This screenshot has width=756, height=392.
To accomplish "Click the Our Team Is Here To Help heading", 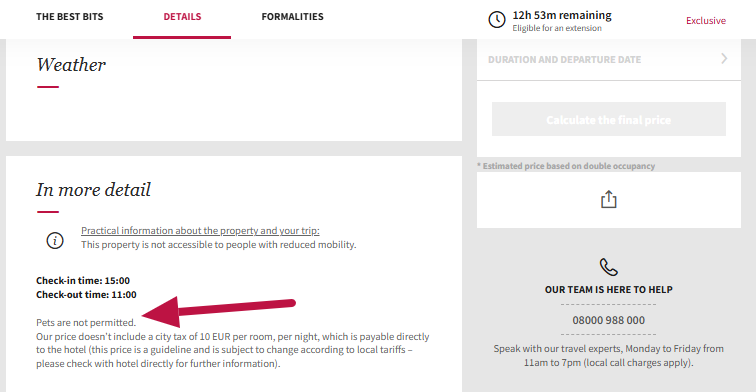I will coord(608,290).
